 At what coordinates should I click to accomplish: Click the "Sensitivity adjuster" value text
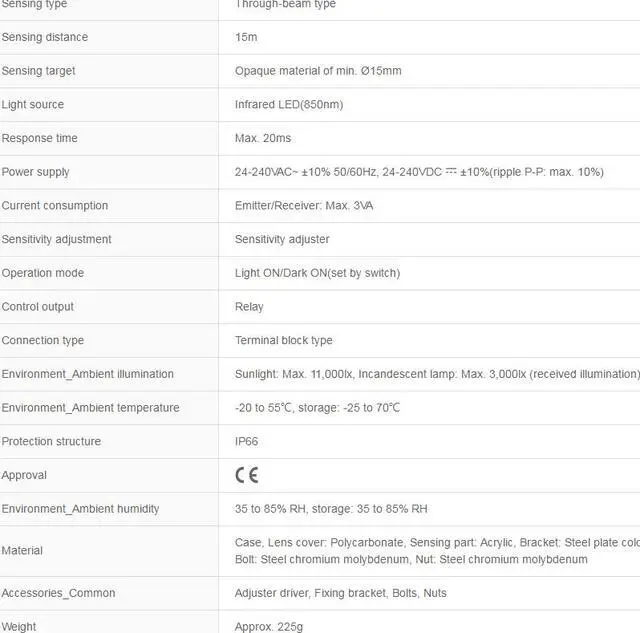click(282, 239)
